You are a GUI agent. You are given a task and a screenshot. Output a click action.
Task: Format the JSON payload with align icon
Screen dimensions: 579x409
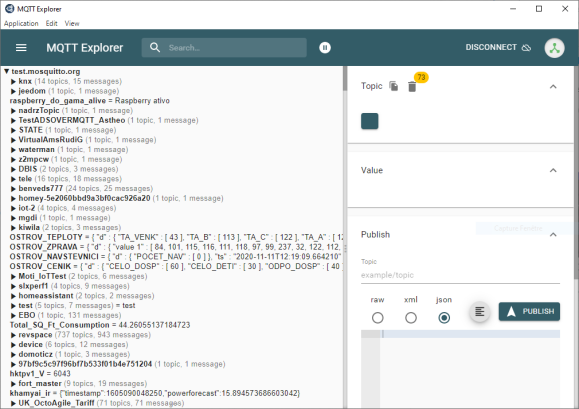click(479, 312)
